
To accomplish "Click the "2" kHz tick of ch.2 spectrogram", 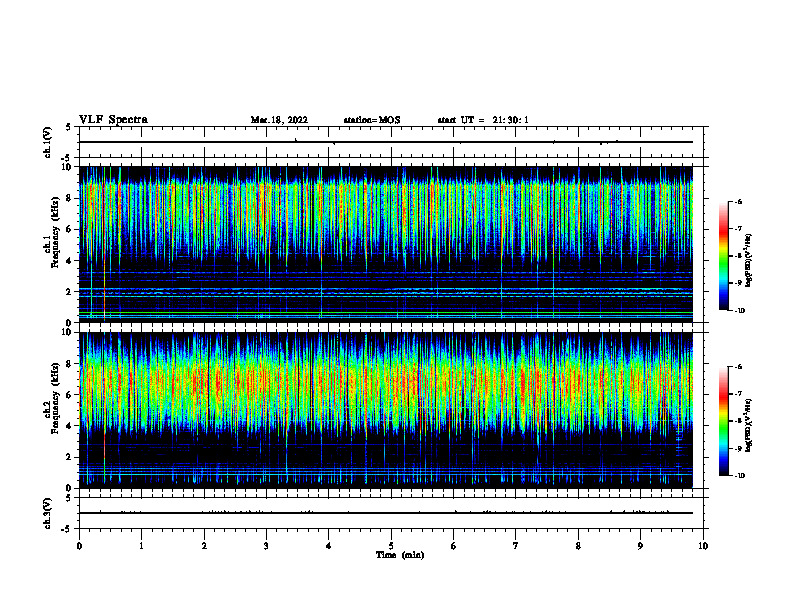I will (x=69, y=457).
